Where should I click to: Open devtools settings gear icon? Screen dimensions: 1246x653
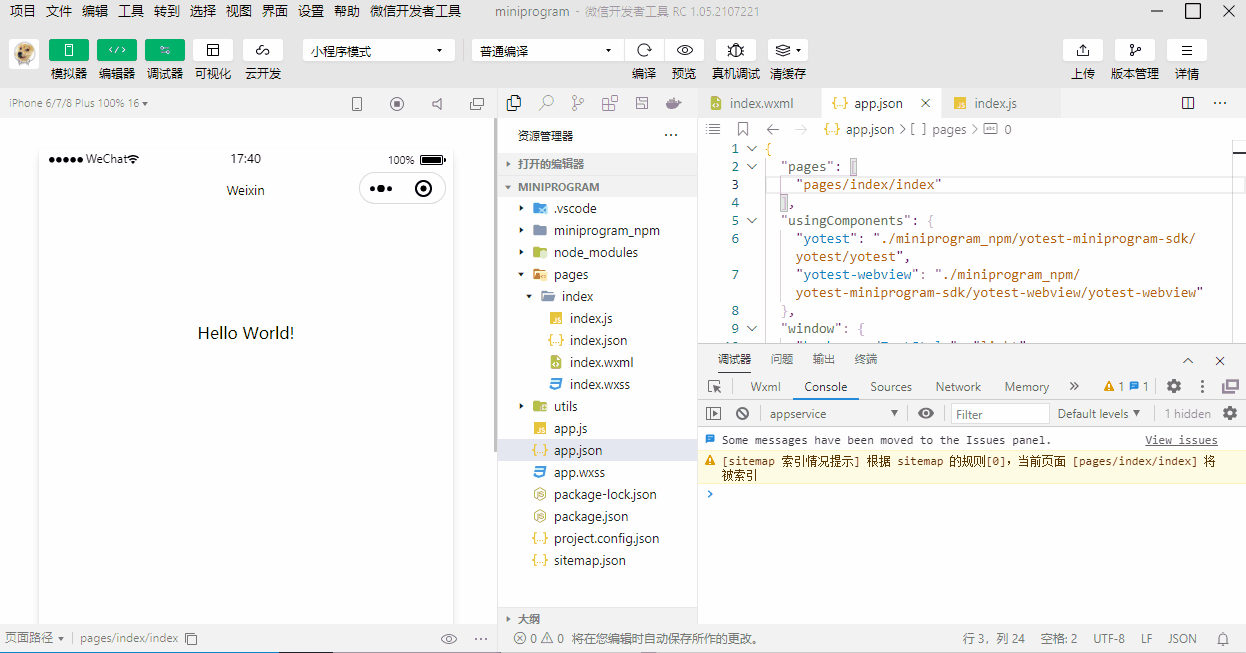1174,387
